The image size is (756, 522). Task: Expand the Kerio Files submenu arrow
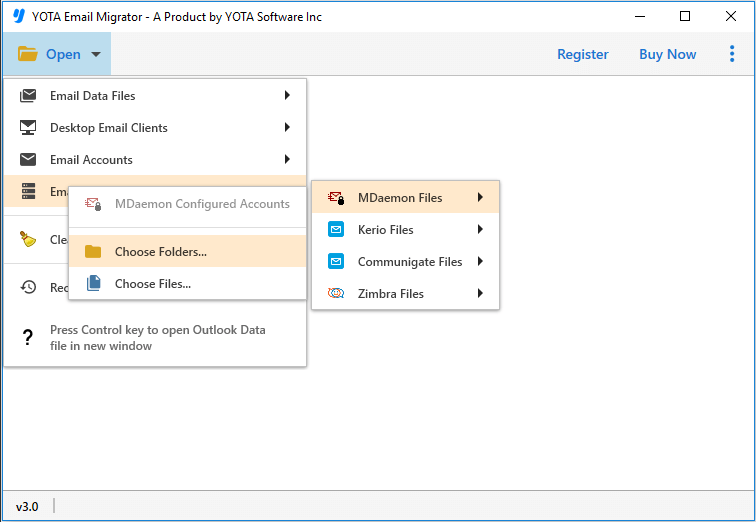[480, 229]
